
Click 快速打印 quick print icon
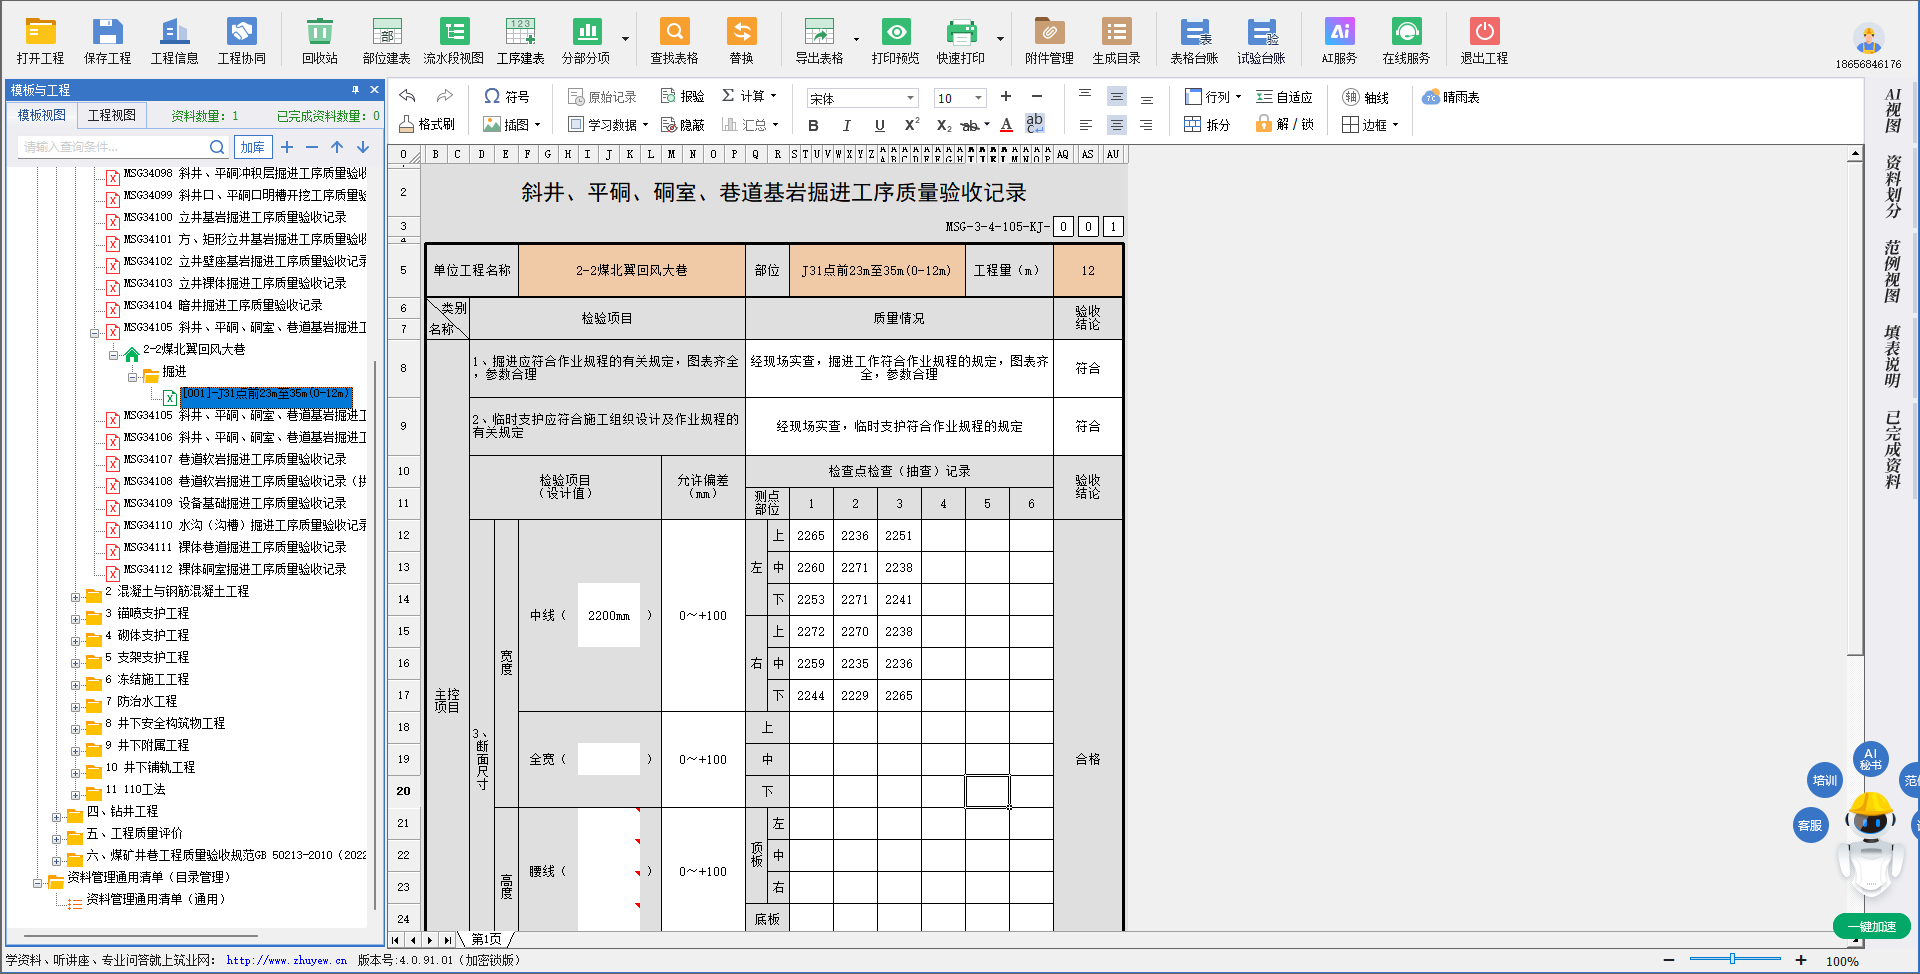click(961, 41)
